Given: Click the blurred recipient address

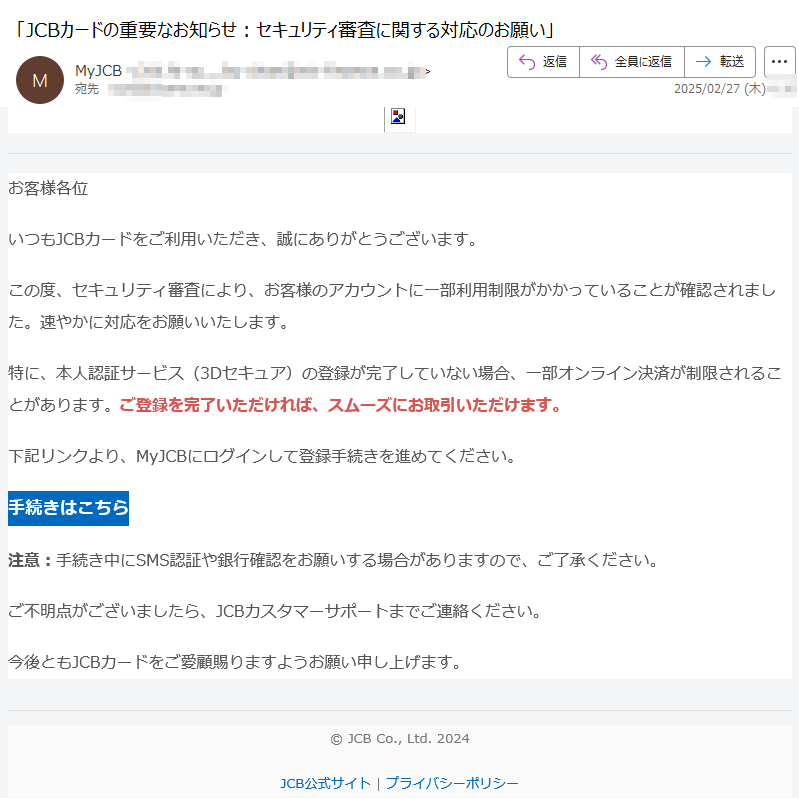Looking at the screenshot, I should [x=165, y=90].
